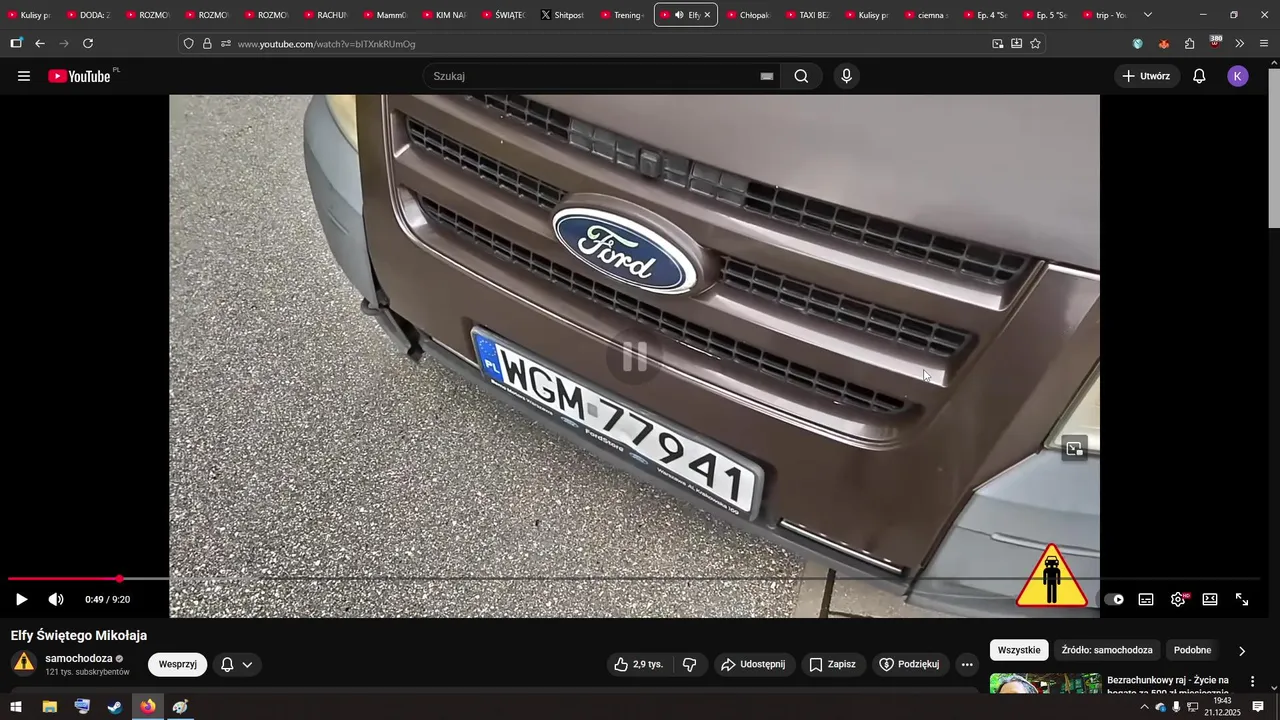
Task: Open more actions three-dot menu
Action: (x=966, y=664)
